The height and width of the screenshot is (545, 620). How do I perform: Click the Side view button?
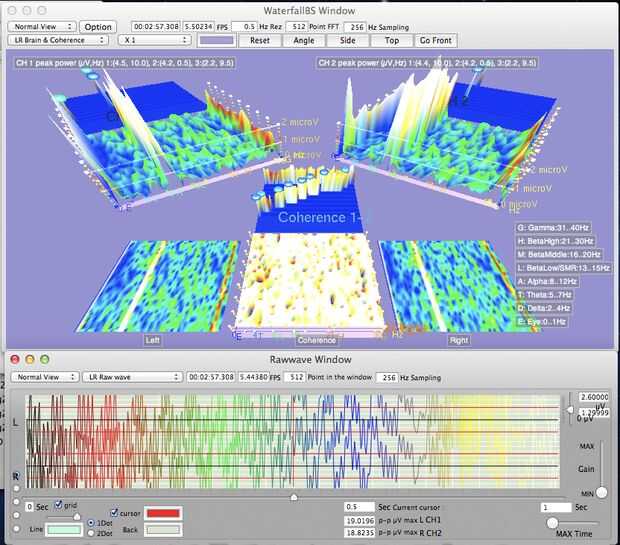coord(348,40)
